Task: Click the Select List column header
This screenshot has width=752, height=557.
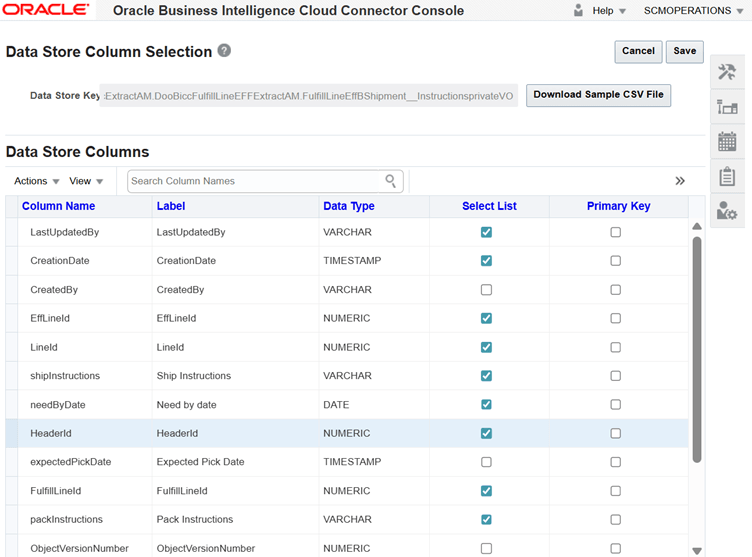Action: coord(489,206)
